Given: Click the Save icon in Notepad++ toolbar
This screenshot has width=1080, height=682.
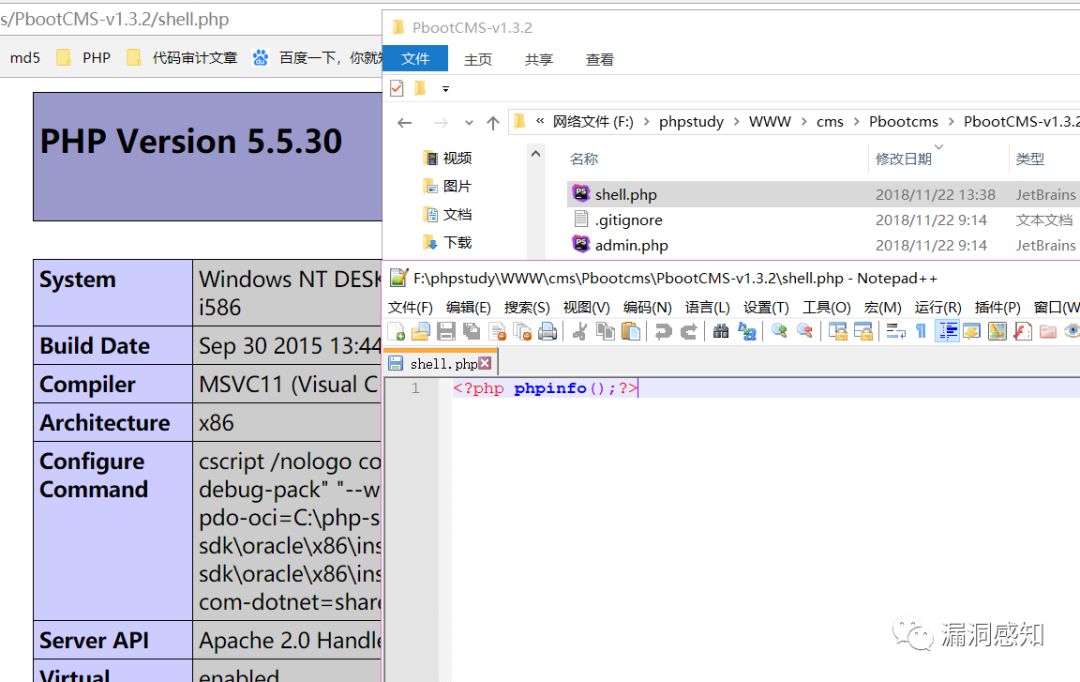Looking at the screenshot, I should pyautogui.click(x=446, y=332).
